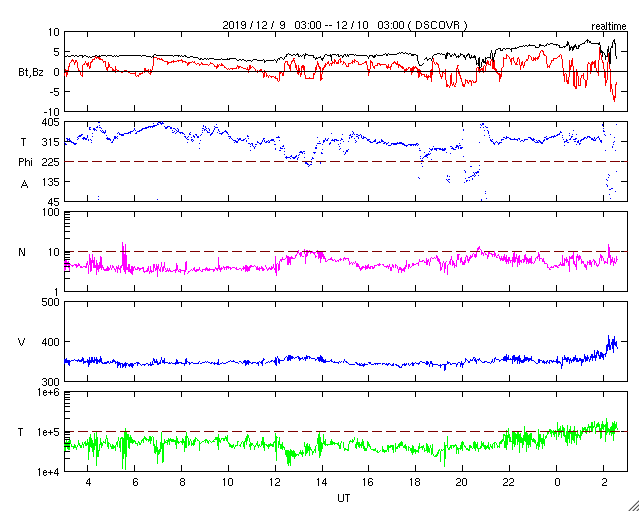Click the "400" tick on the V axis
This screenshot has height=512, width=640.
click(51, 342)
